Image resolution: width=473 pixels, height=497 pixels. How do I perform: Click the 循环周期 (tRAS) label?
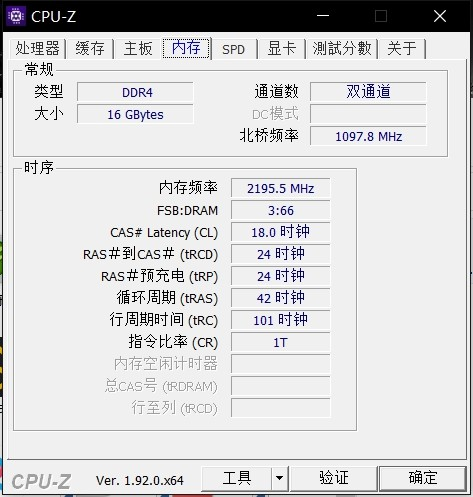pyautogui.click(x=167, y=298)
